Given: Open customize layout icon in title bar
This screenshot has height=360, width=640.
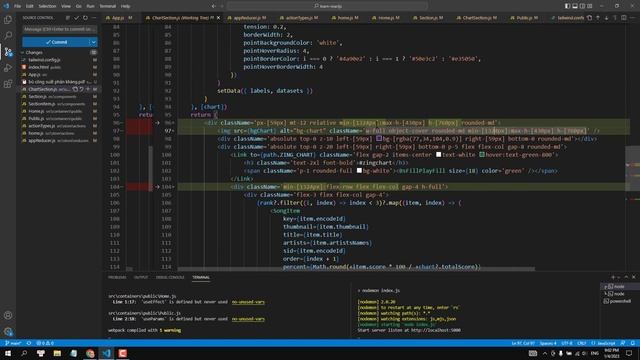Looking at the screenshot, I should (x=590, y=6).
